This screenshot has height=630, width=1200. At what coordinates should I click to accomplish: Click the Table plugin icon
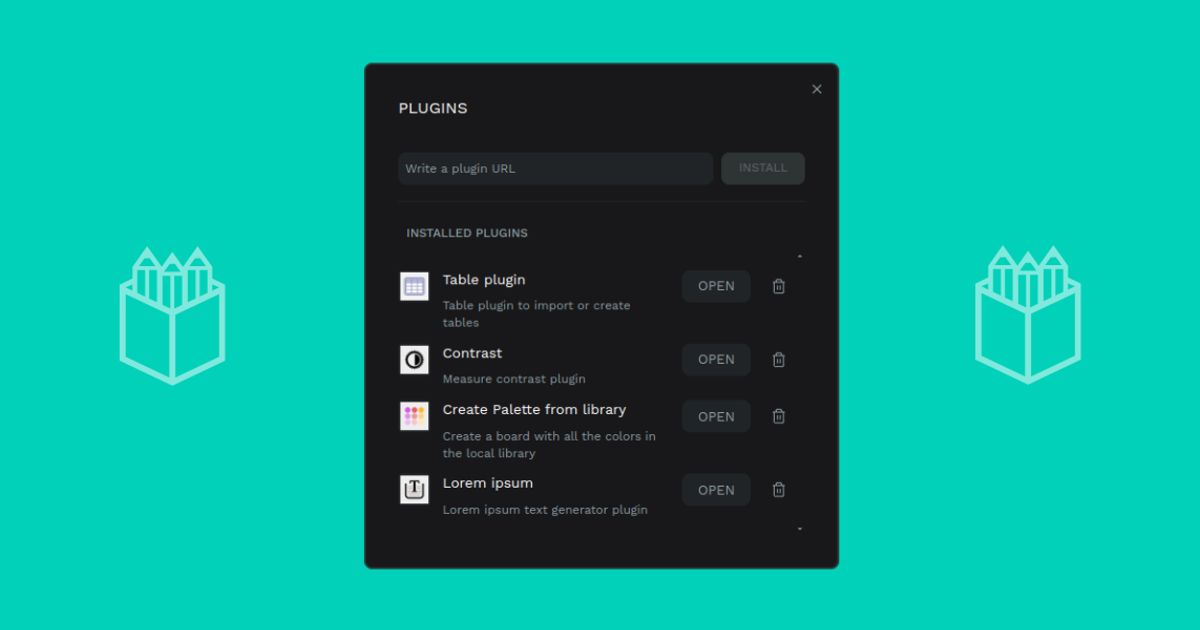pos(414,286)
